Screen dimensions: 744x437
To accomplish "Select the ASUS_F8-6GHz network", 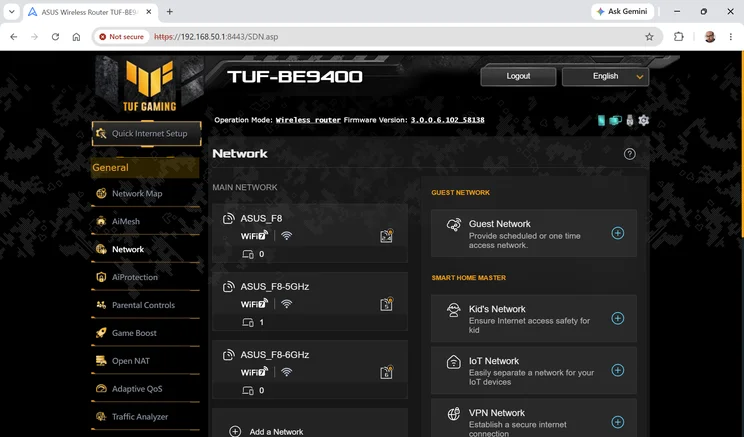I will click(x=310, y=370).
